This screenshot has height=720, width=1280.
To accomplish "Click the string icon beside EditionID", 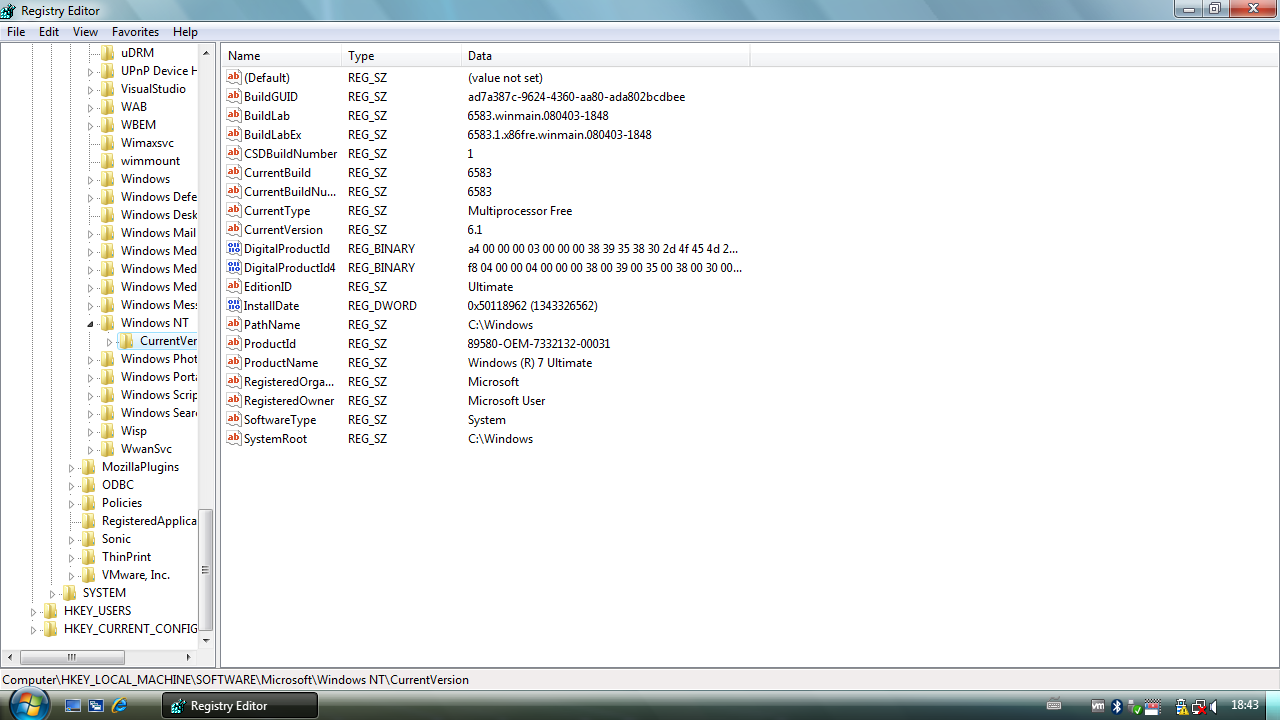I will [x=234, y=287].
